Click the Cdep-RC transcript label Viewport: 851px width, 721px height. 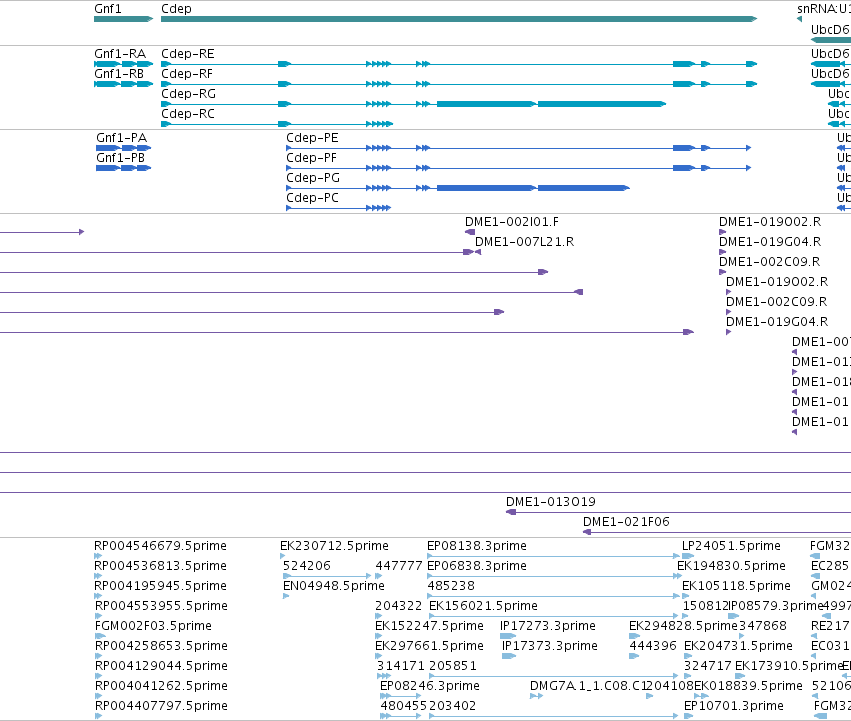pyautogui.click(x=188, y=114)
